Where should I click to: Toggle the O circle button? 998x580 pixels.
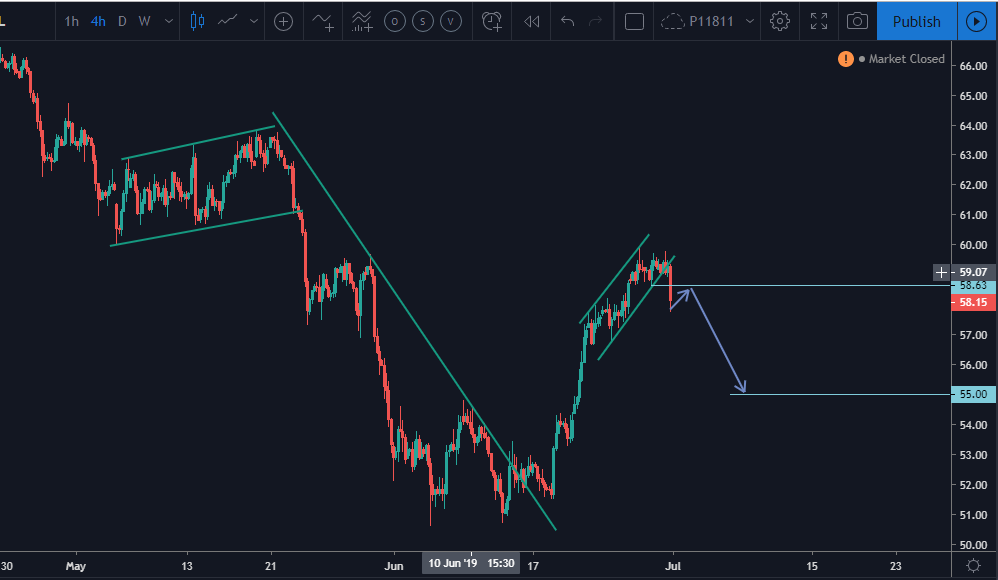(395, 22)
